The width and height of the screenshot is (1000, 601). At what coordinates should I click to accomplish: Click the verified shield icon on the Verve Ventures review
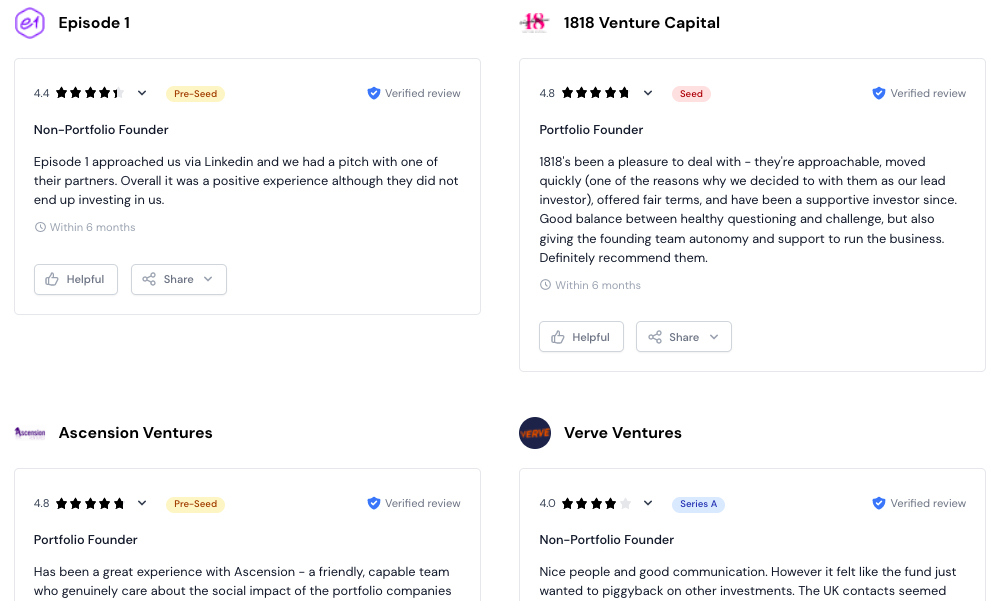coord(879,503)
